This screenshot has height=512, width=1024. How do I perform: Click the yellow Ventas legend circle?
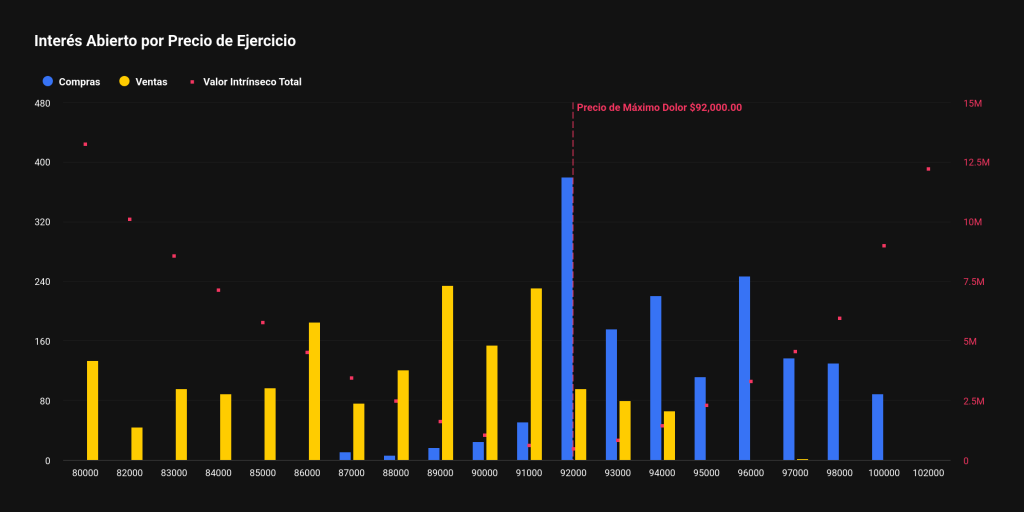click(124, 82)
